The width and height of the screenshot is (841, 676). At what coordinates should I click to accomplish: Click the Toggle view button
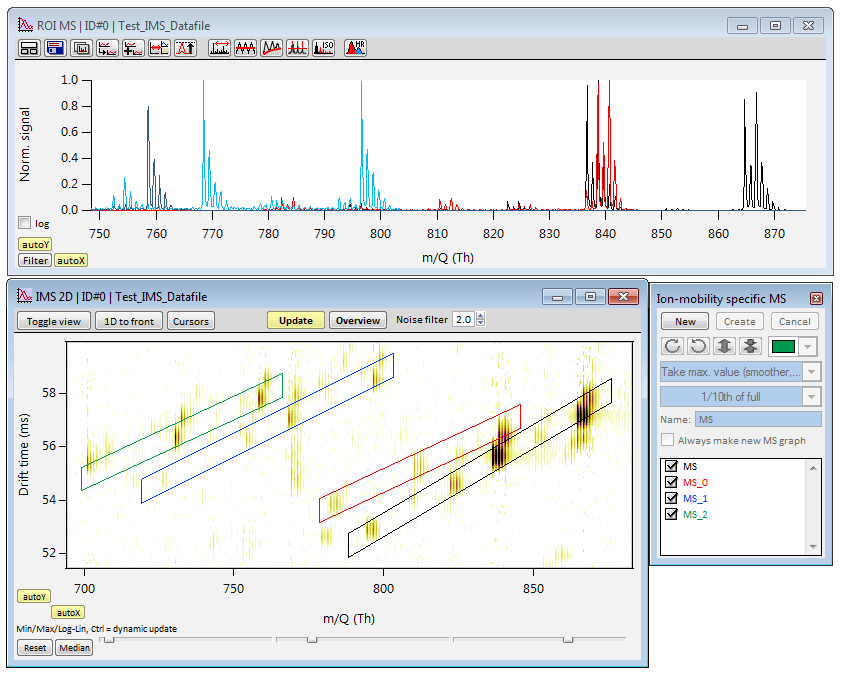pyautogui.click(x=54, y=321)
